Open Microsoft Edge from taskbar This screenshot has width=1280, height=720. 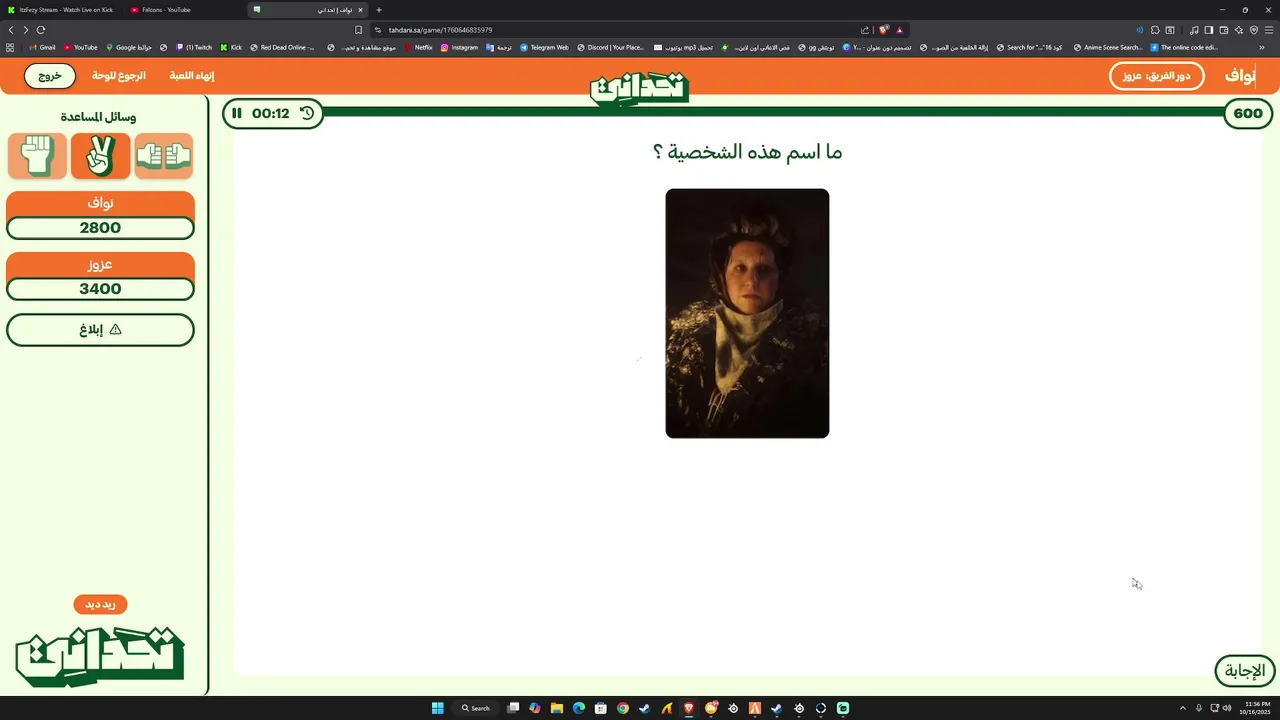[x=579, y=708]
